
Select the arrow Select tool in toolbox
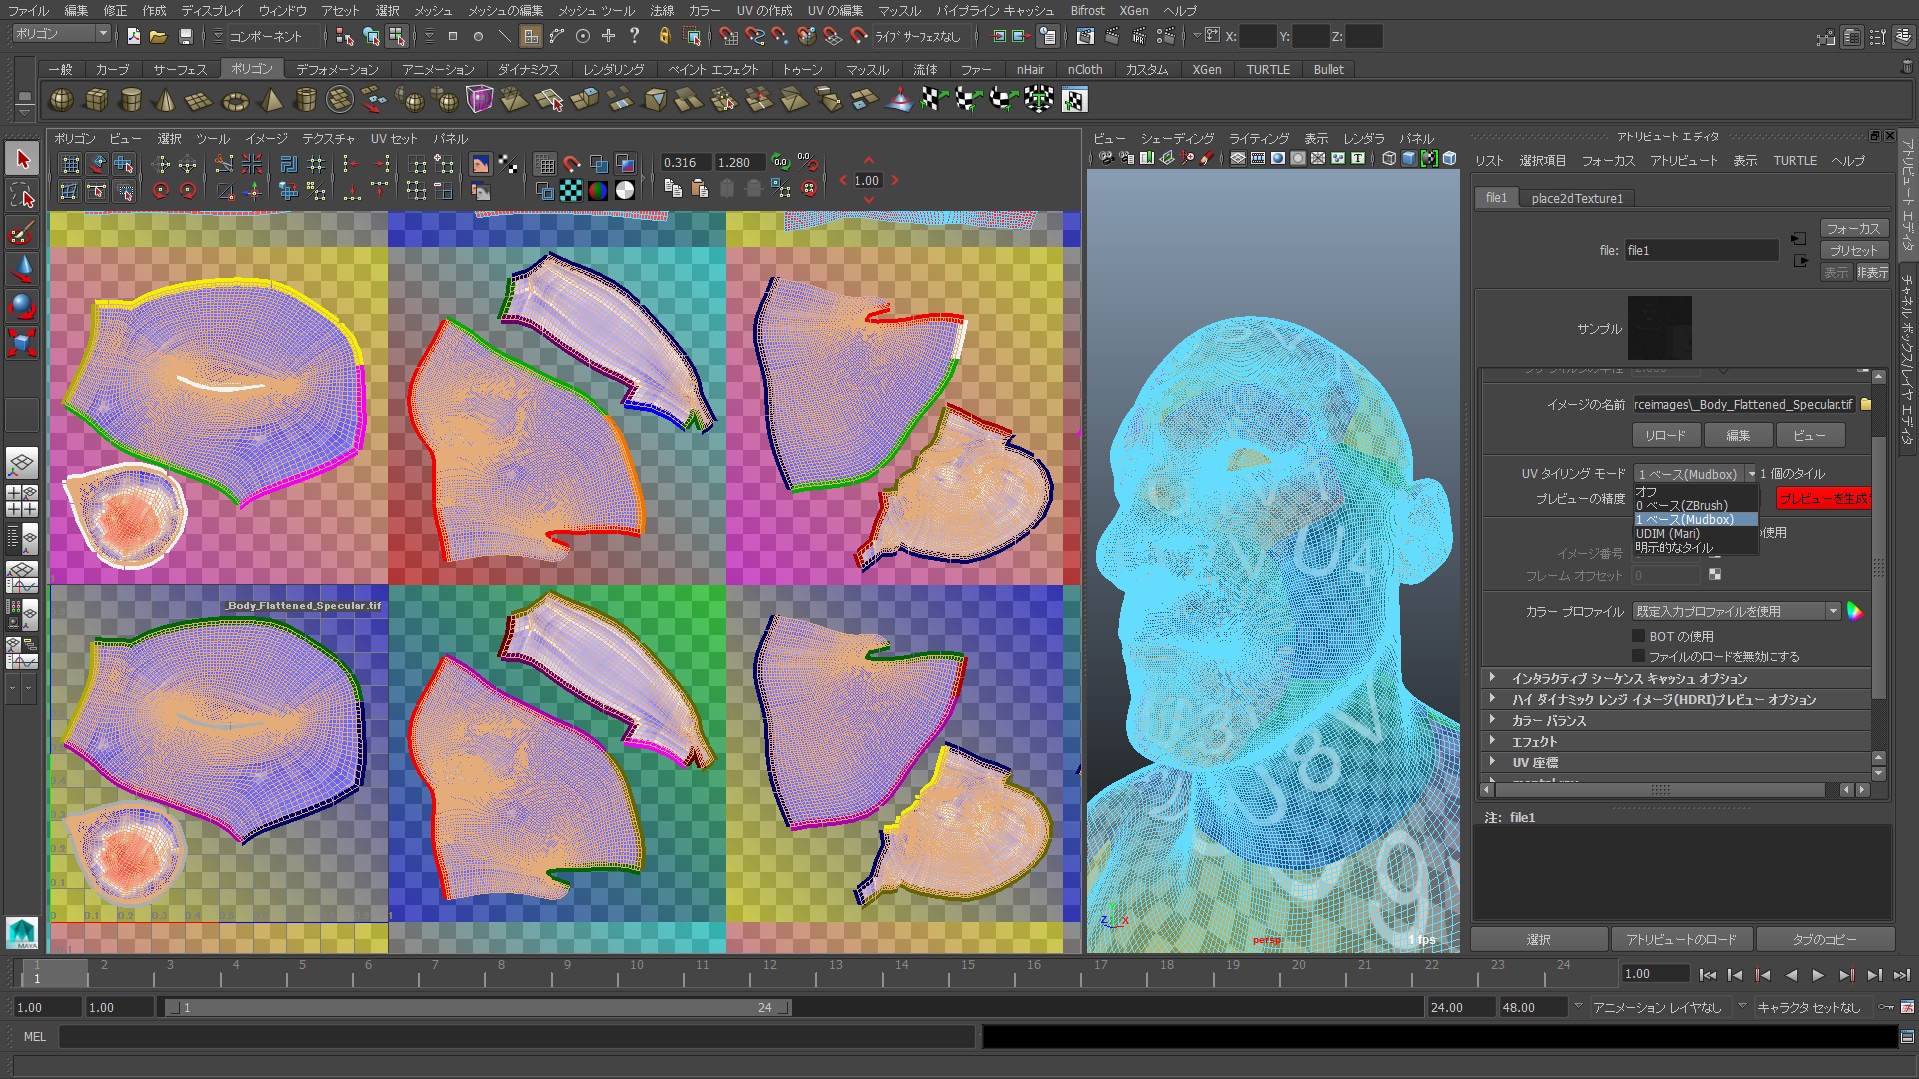point(22,160)
